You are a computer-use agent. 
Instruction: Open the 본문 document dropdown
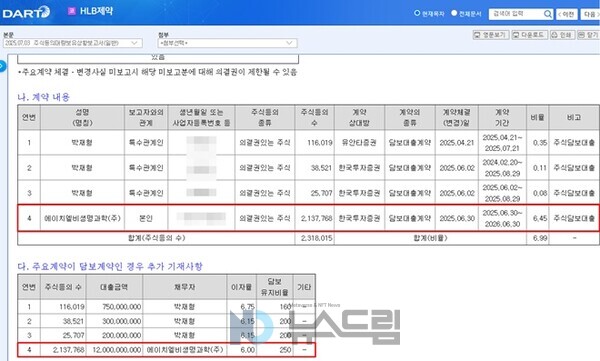pyautogui.click(x=73, y=43)
